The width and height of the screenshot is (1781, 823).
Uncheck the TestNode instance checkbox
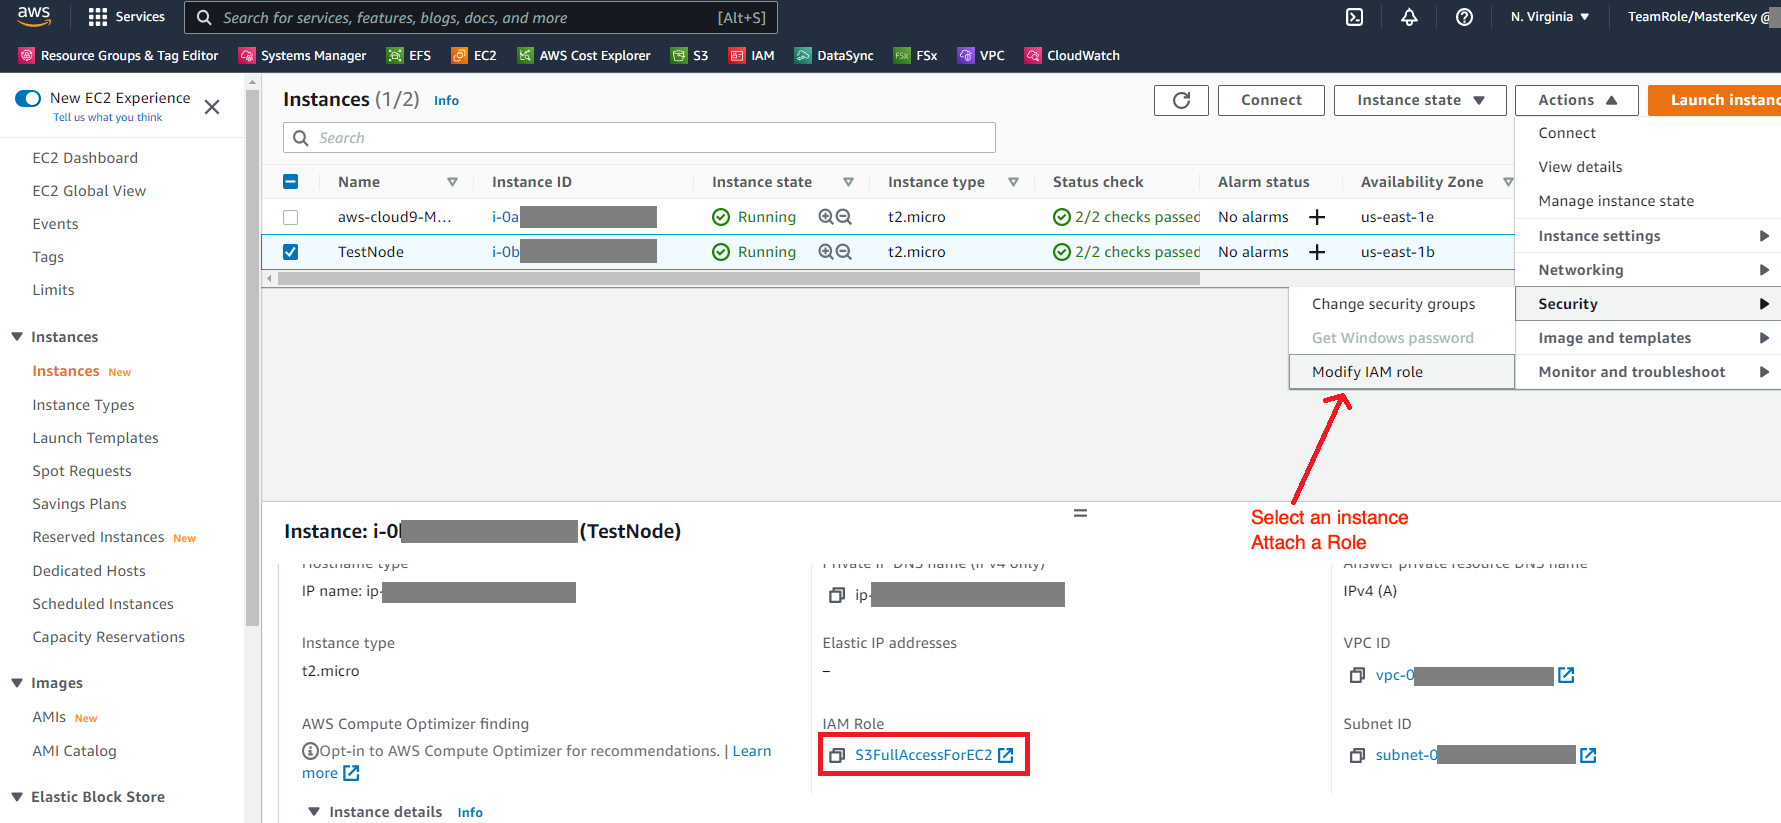(290, 252)
